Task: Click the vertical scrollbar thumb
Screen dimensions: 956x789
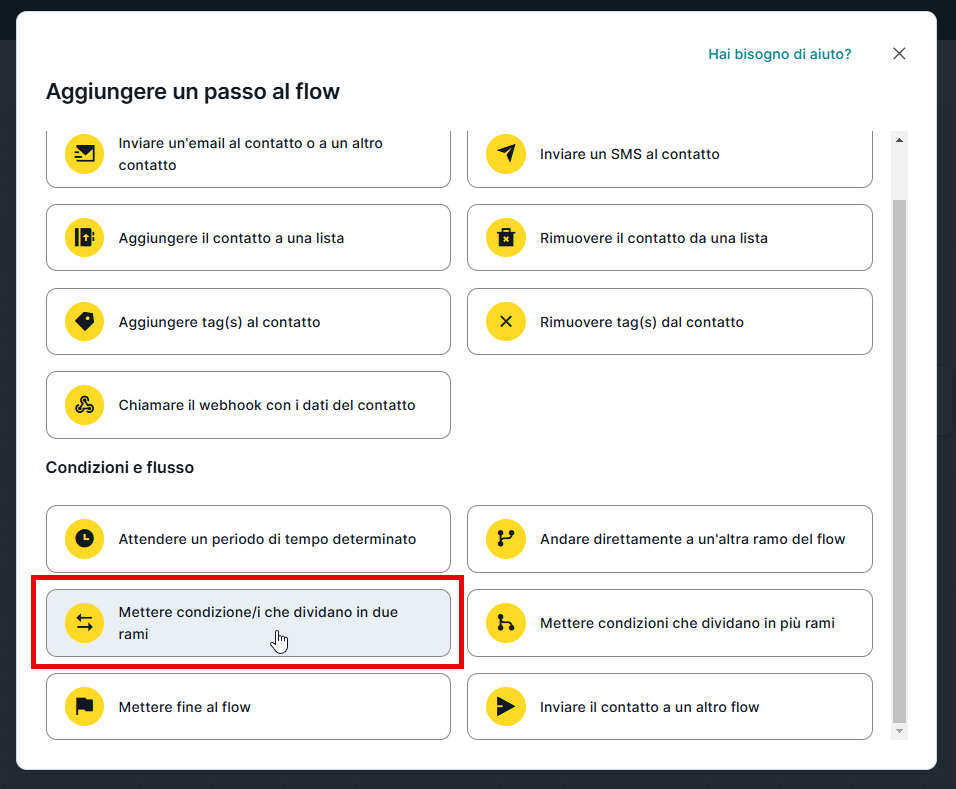Action: pos(899,460)
